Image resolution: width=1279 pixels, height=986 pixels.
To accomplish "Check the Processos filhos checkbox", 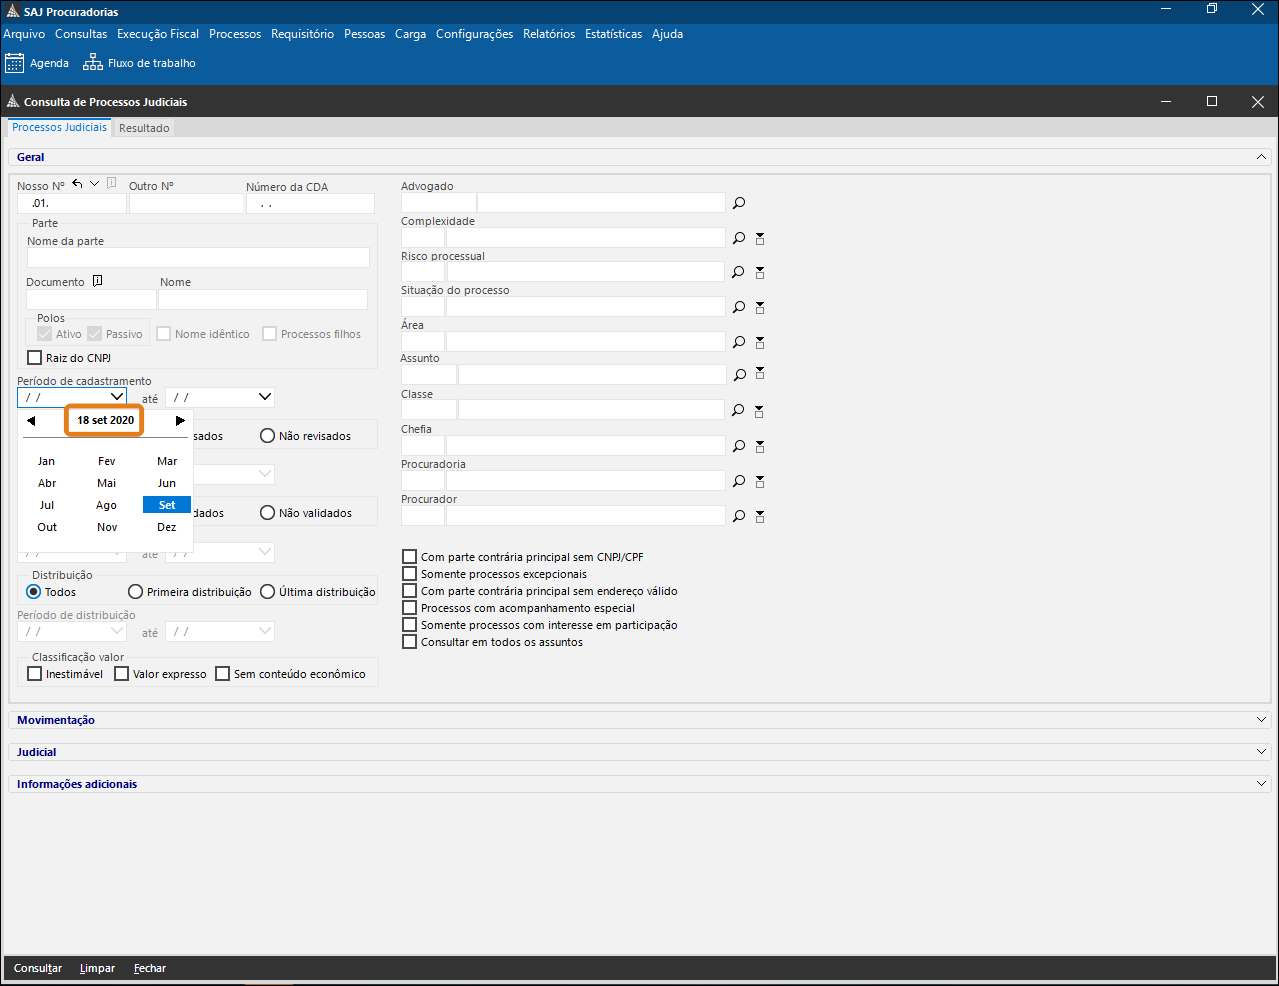I will coord(270,334).
